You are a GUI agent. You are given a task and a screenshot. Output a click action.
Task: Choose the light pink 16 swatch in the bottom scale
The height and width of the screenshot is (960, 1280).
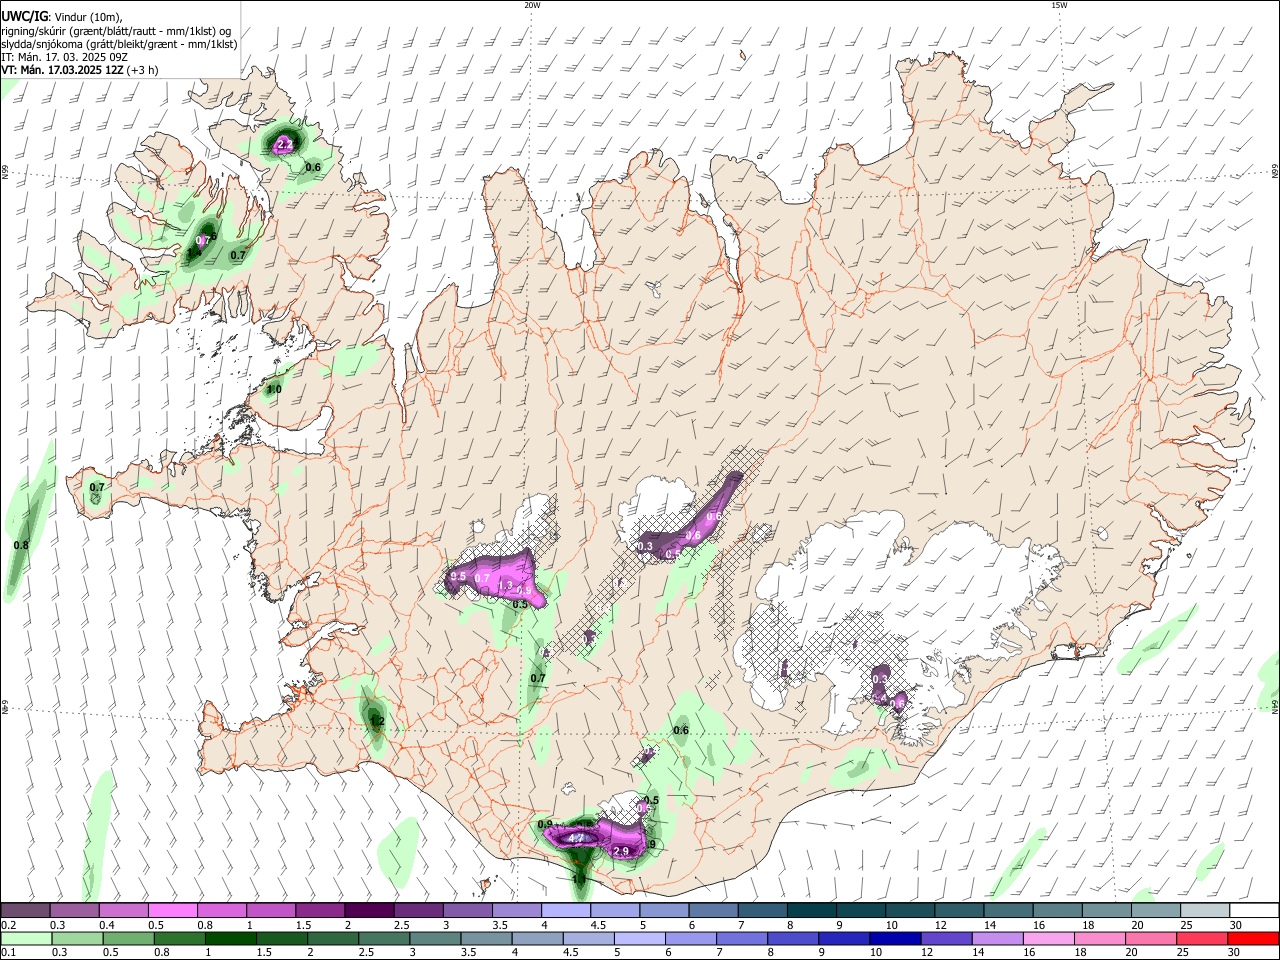click(1048, 938)
